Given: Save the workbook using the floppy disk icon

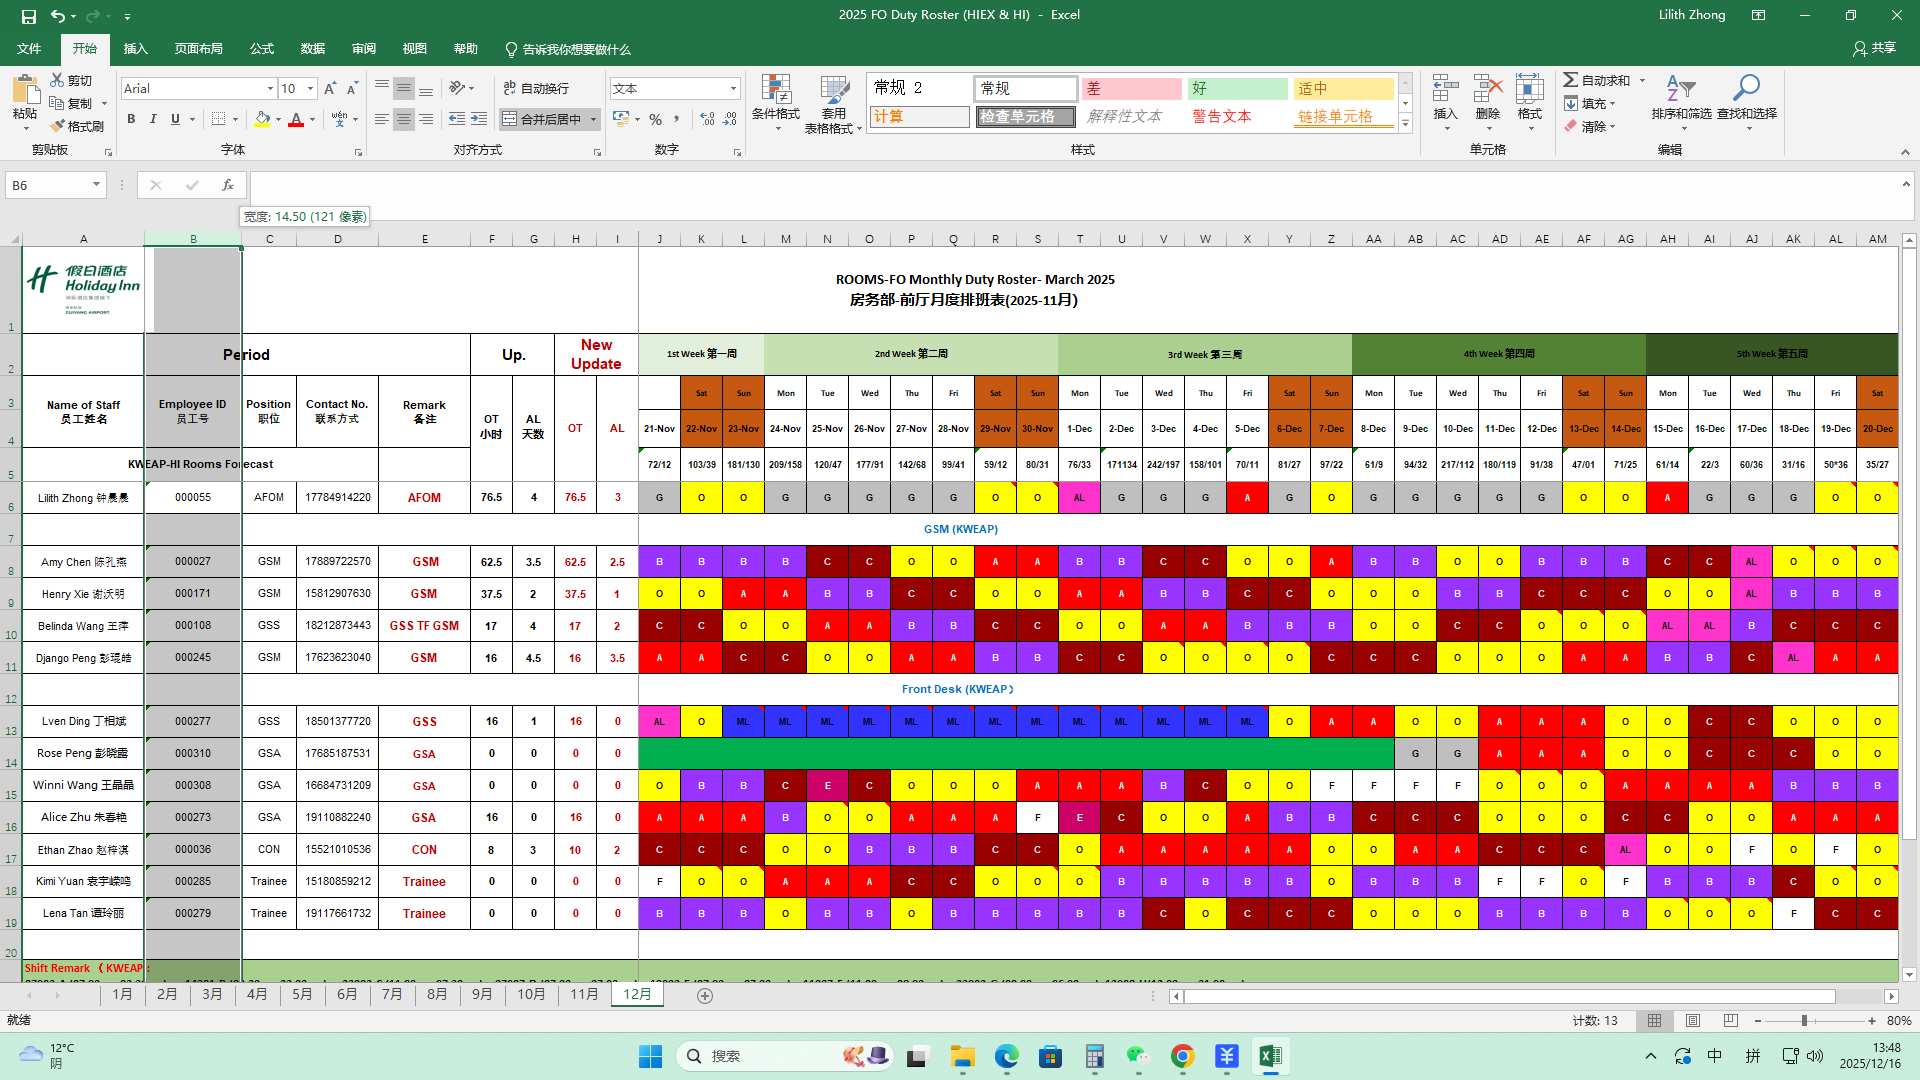Looking at the screenshot, I should click(28, 16).
